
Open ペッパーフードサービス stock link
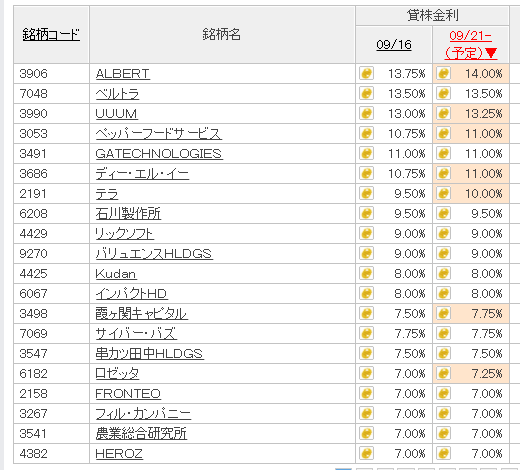pos(158,134)
